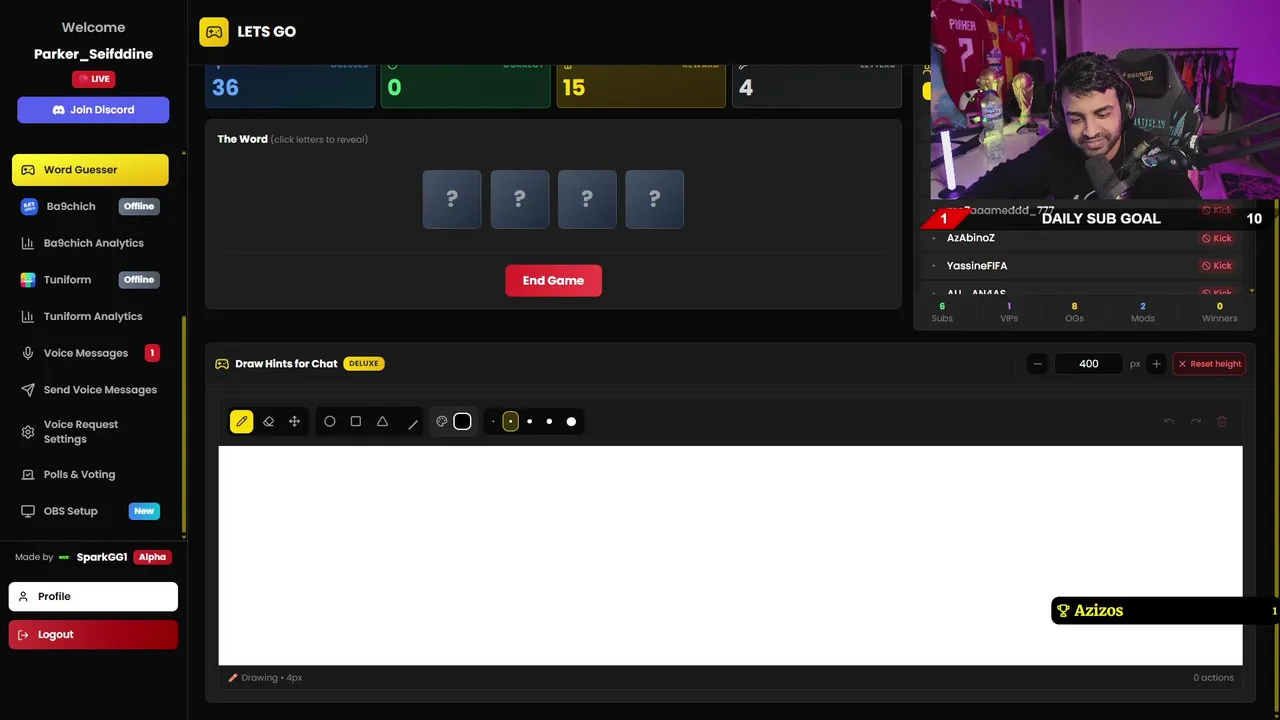Click the Voice Messages notification badge 1
The width and height of the screenshot is (1280, 720).
point(152,353)
